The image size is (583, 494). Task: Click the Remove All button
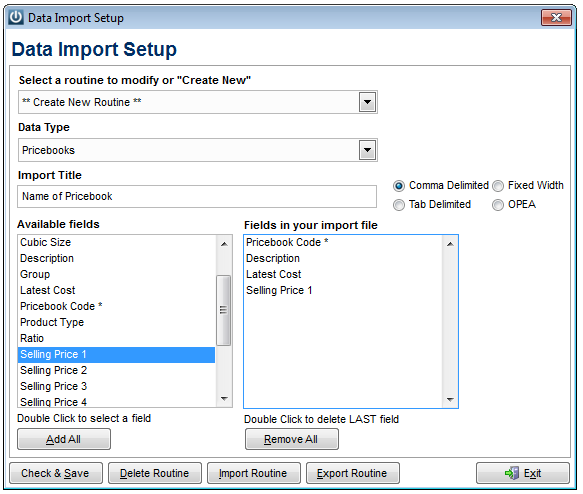[292, 439]
